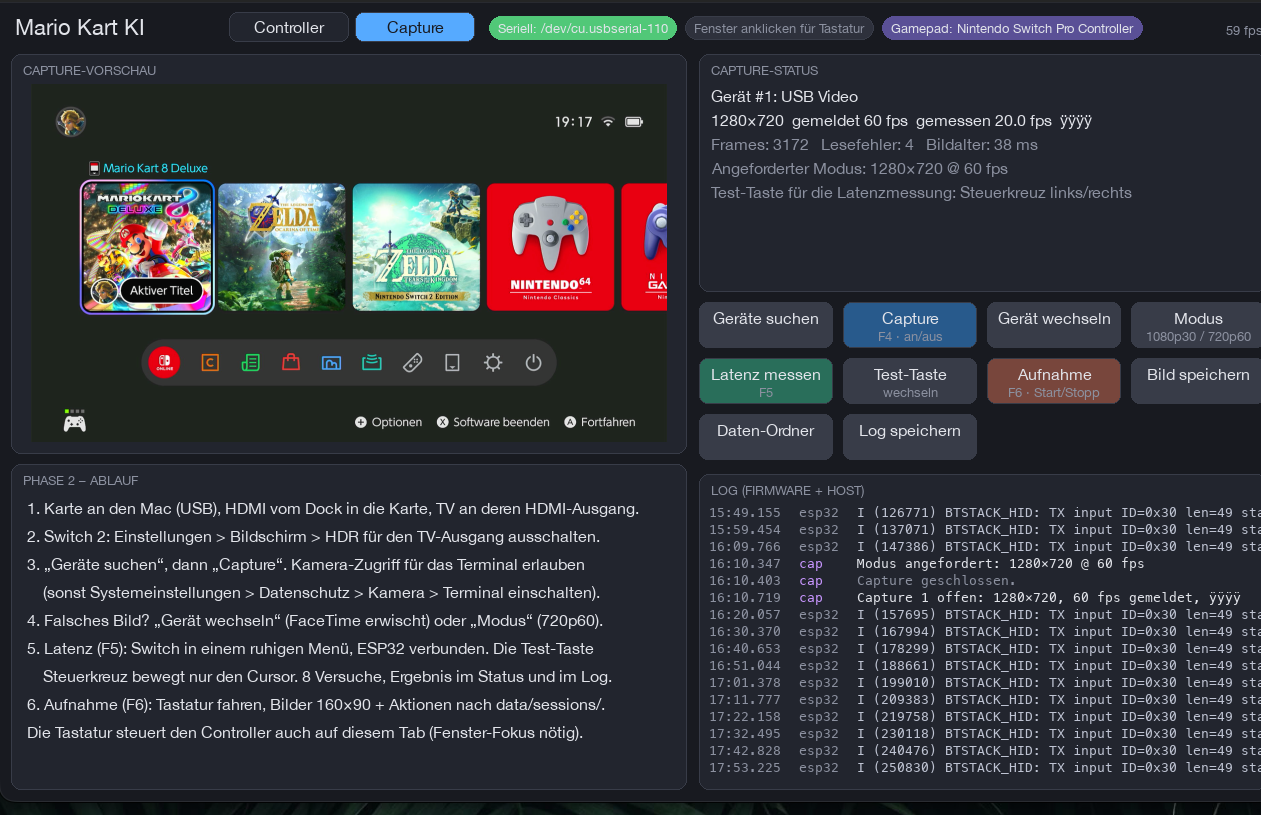This screenshot has width=1261, height=815.
Task: Click step 2 about HDR ausschalten
Action: point(314,537)
